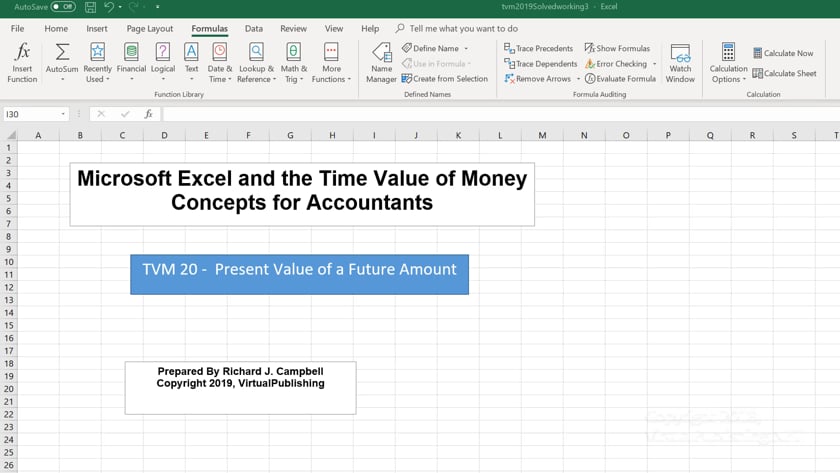Click Remove Arrows
Image resolution: width=840 pixels, height=473 pixels.
537,79
